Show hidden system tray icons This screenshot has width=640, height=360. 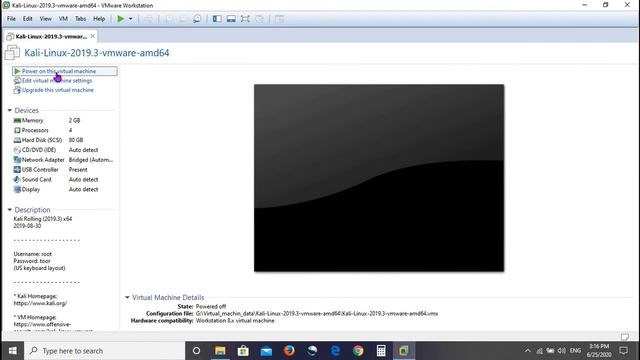528,351
